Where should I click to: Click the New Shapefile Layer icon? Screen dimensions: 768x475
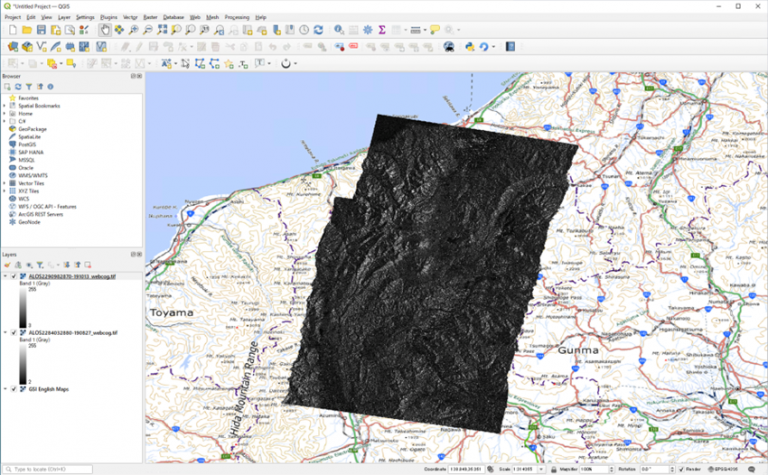pyautogui.click(x=42, y=47)
